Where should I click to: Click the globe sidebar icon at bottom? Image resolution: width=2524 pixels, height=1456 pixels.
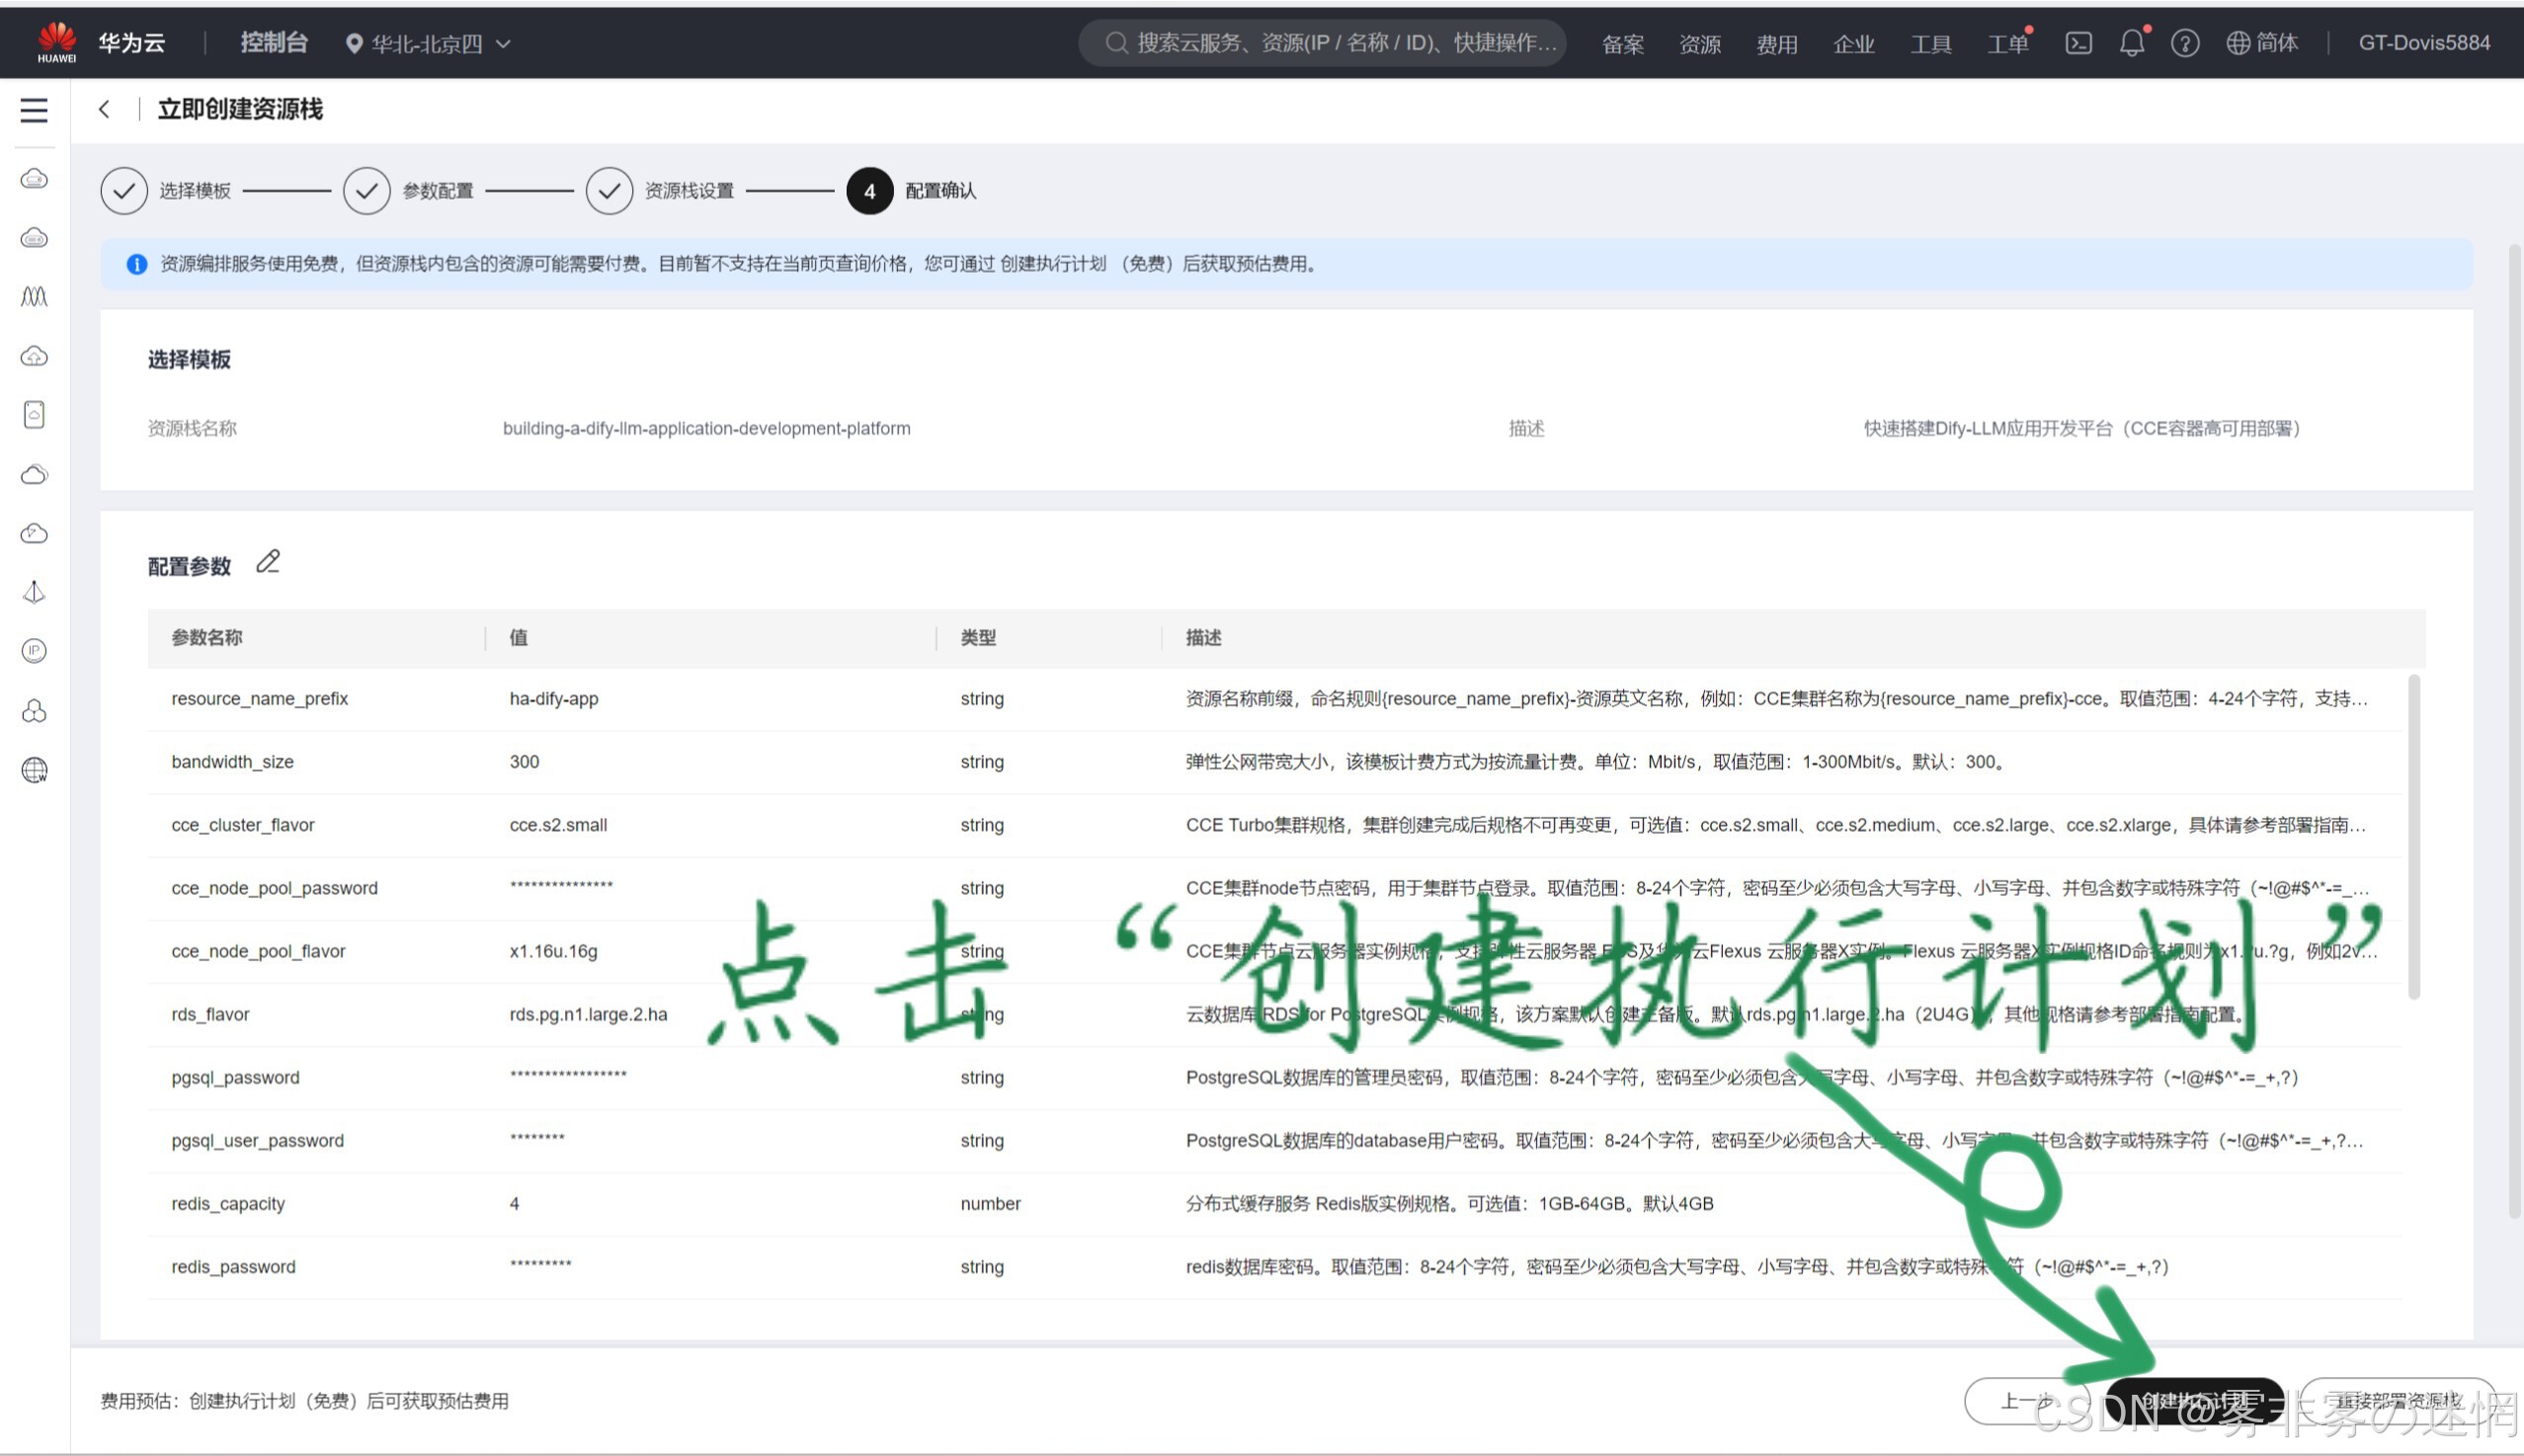click(34, 770)
